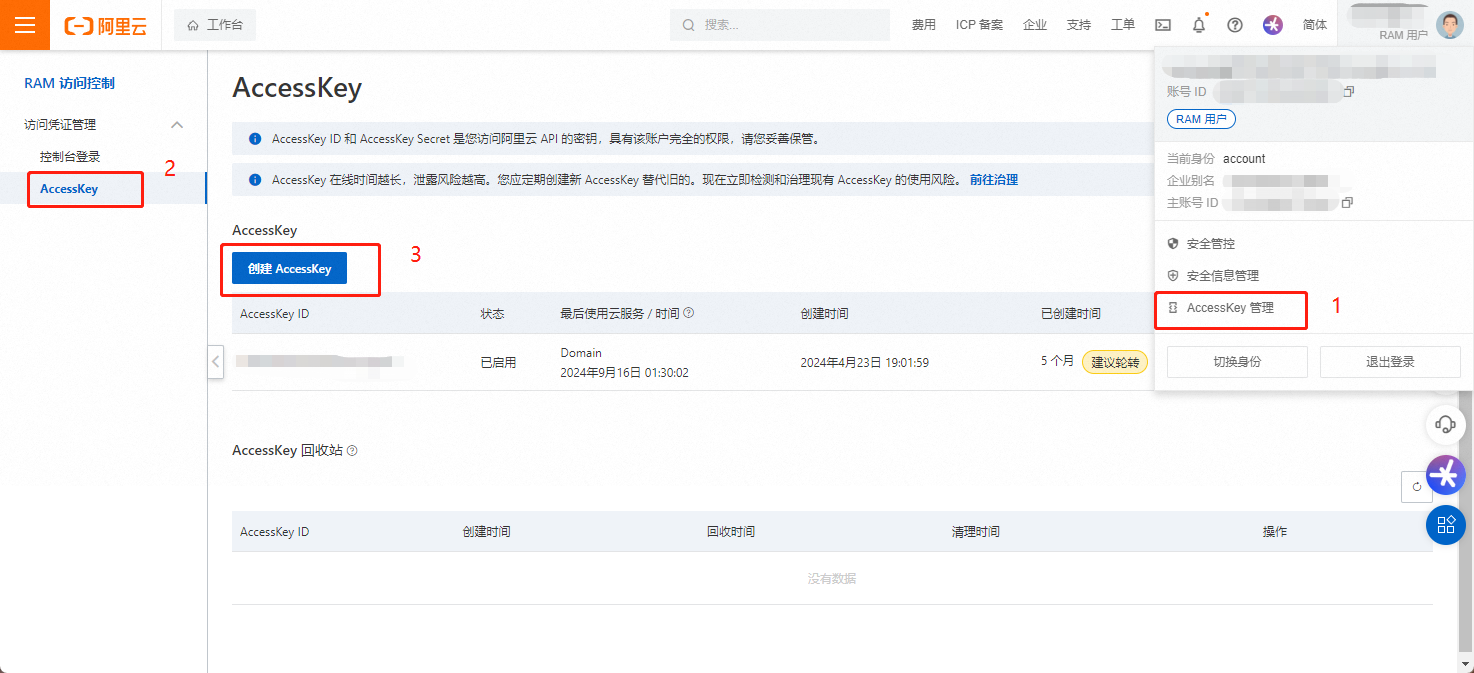Open the floating purple AI assistant button
Viewport: 1474px width, 673px height.
click(x=1445, y=474)
